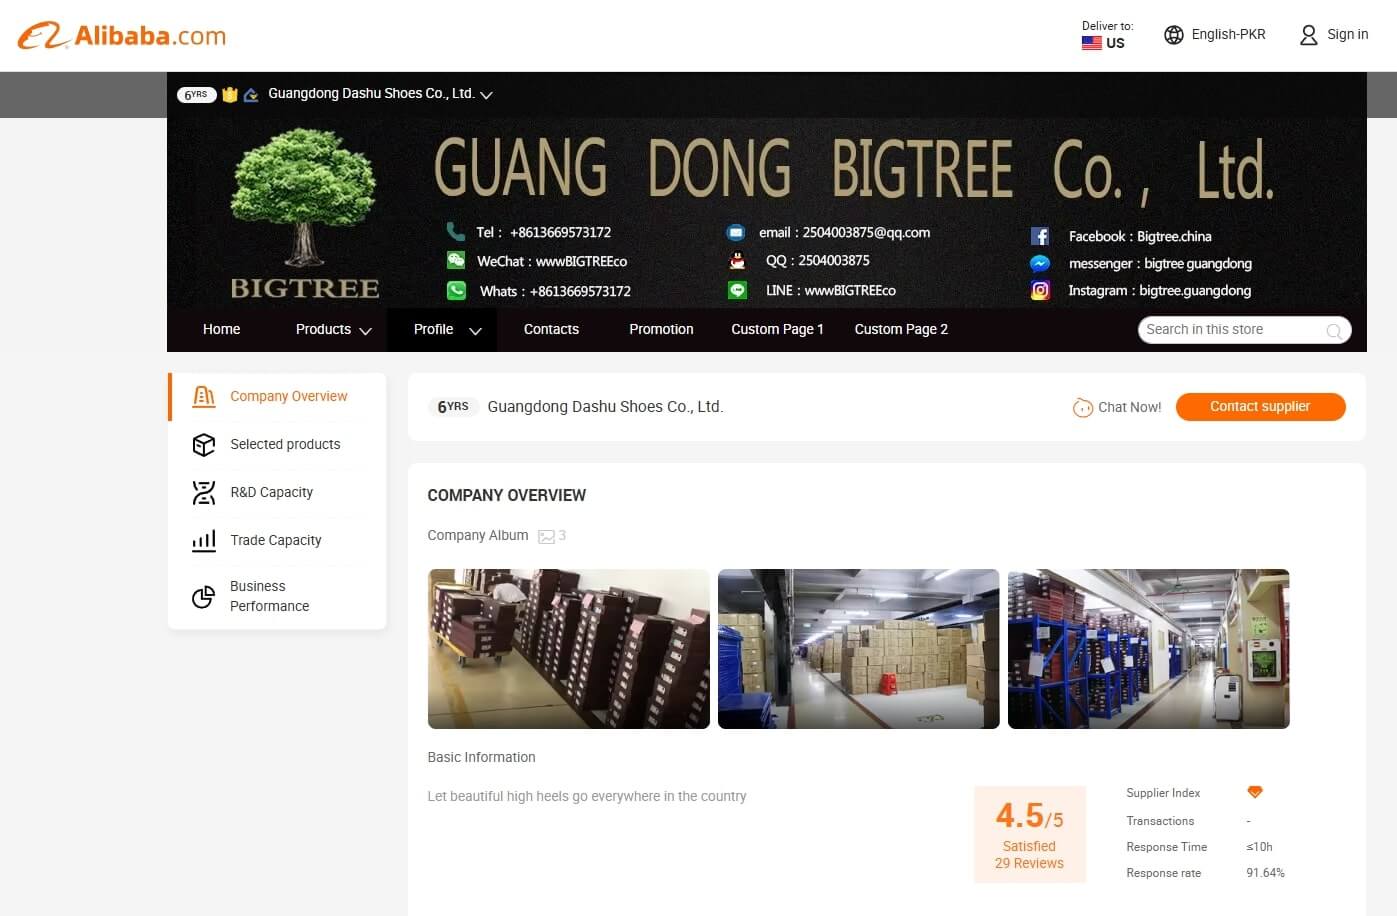Click the Company Album picture count icon
This screenshot has height=916, width=1397.
click(546, 537)
